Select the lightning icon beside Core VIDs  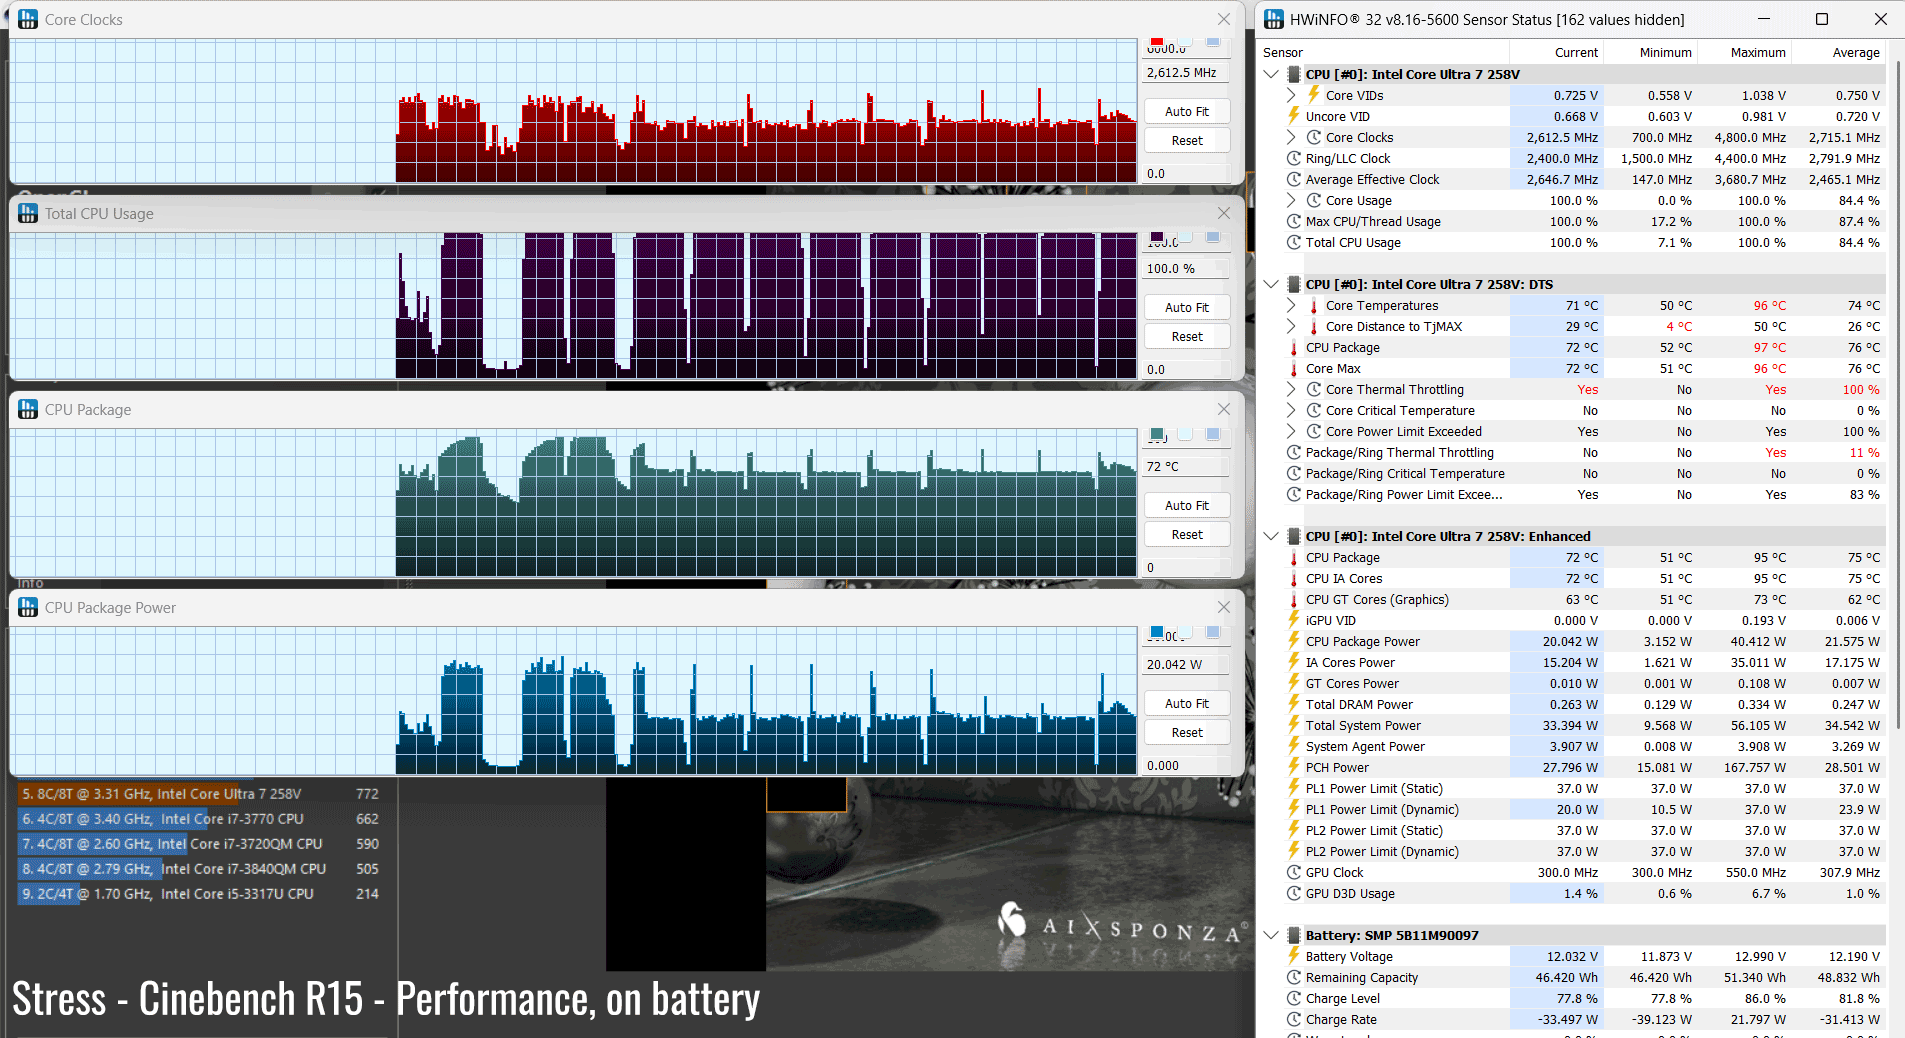pyautogui.click(x=1314, y=95)
